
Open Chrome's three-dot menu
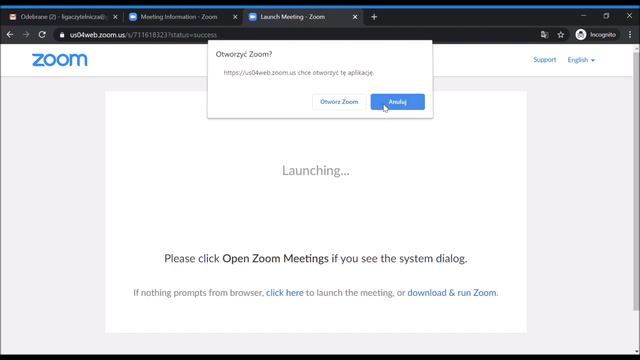(630, 35)
